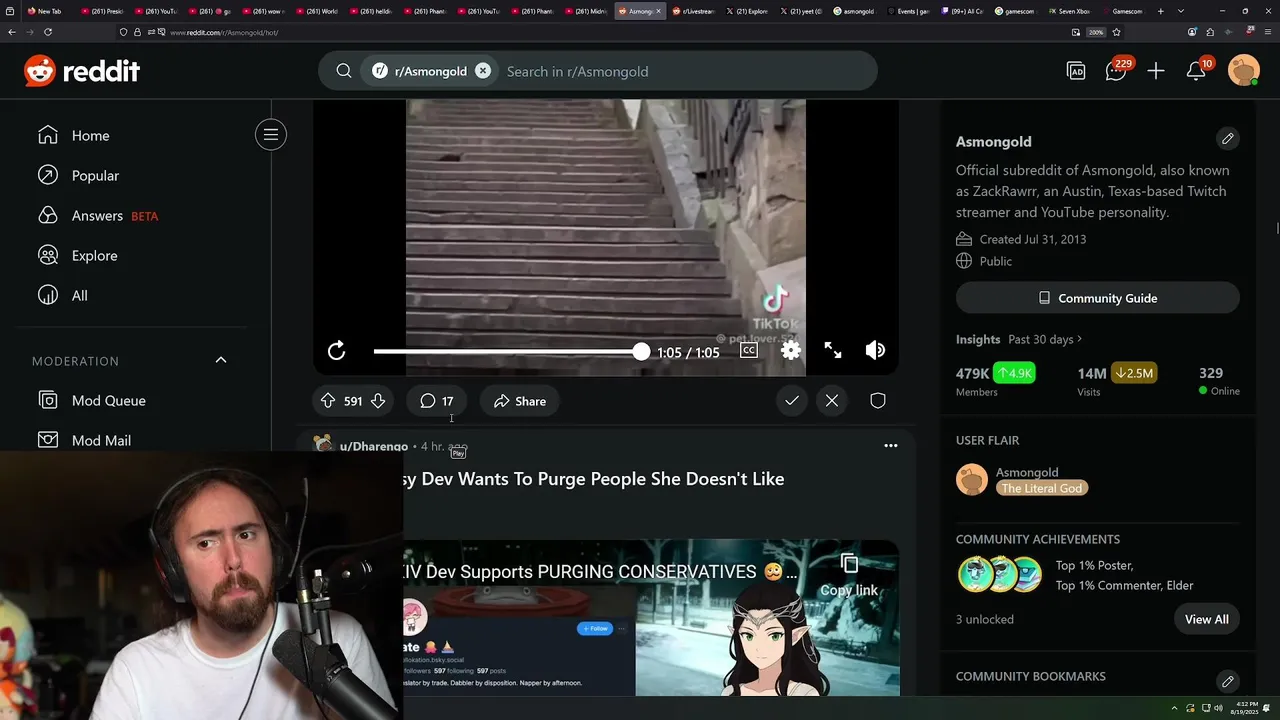
Task: Click the video progress slider handle
Action: tap(641, 351)
